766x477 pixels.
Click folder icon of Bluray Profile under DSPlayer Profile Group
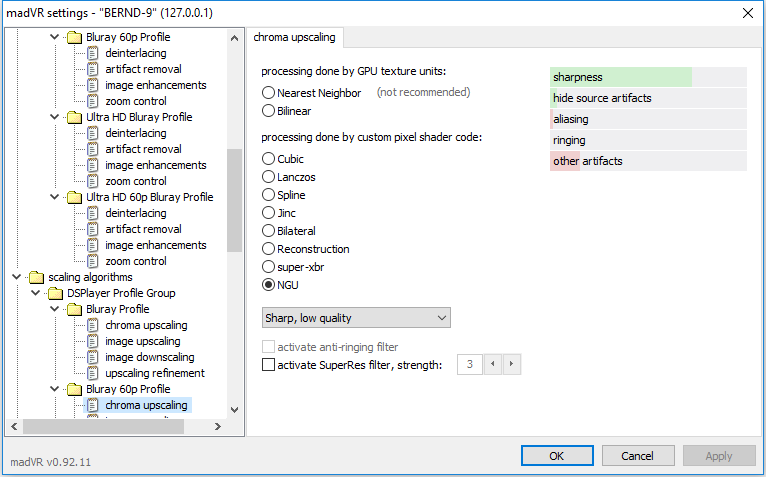tap(74, 309)
